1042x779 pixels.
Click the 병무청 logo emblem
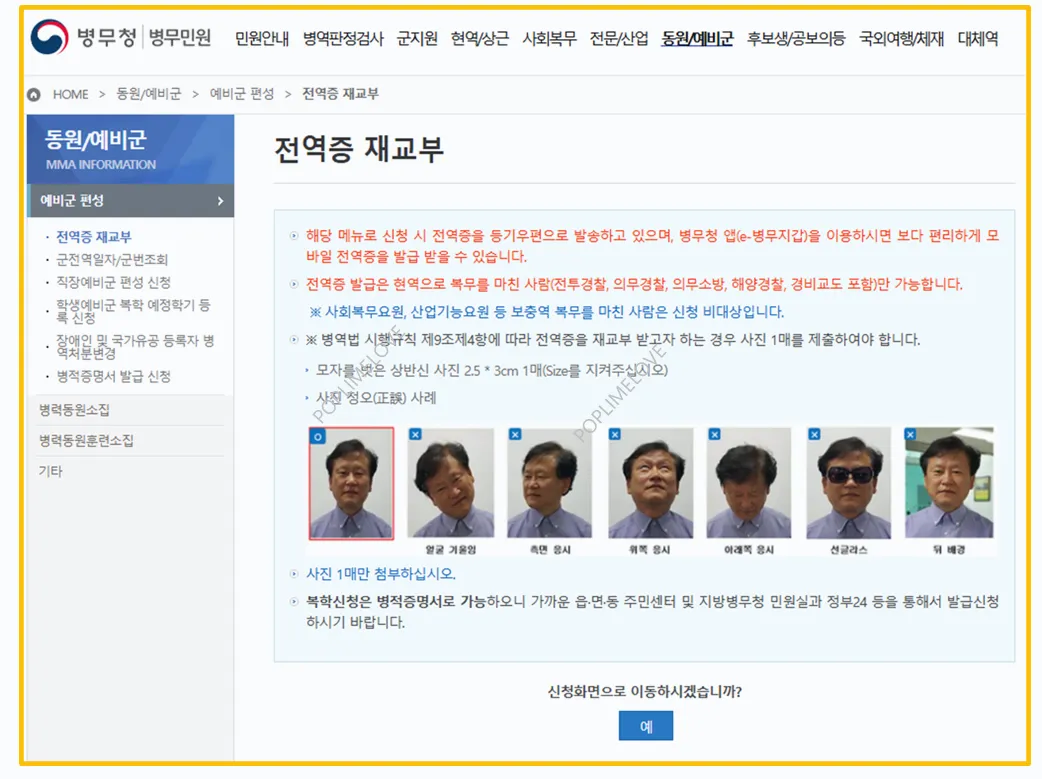49,37
